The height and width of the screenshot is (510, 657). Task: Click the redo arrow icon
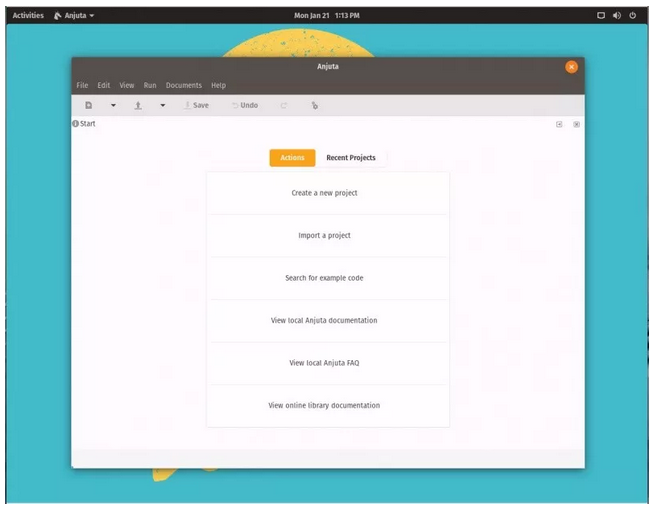click(x=284, y=106)
